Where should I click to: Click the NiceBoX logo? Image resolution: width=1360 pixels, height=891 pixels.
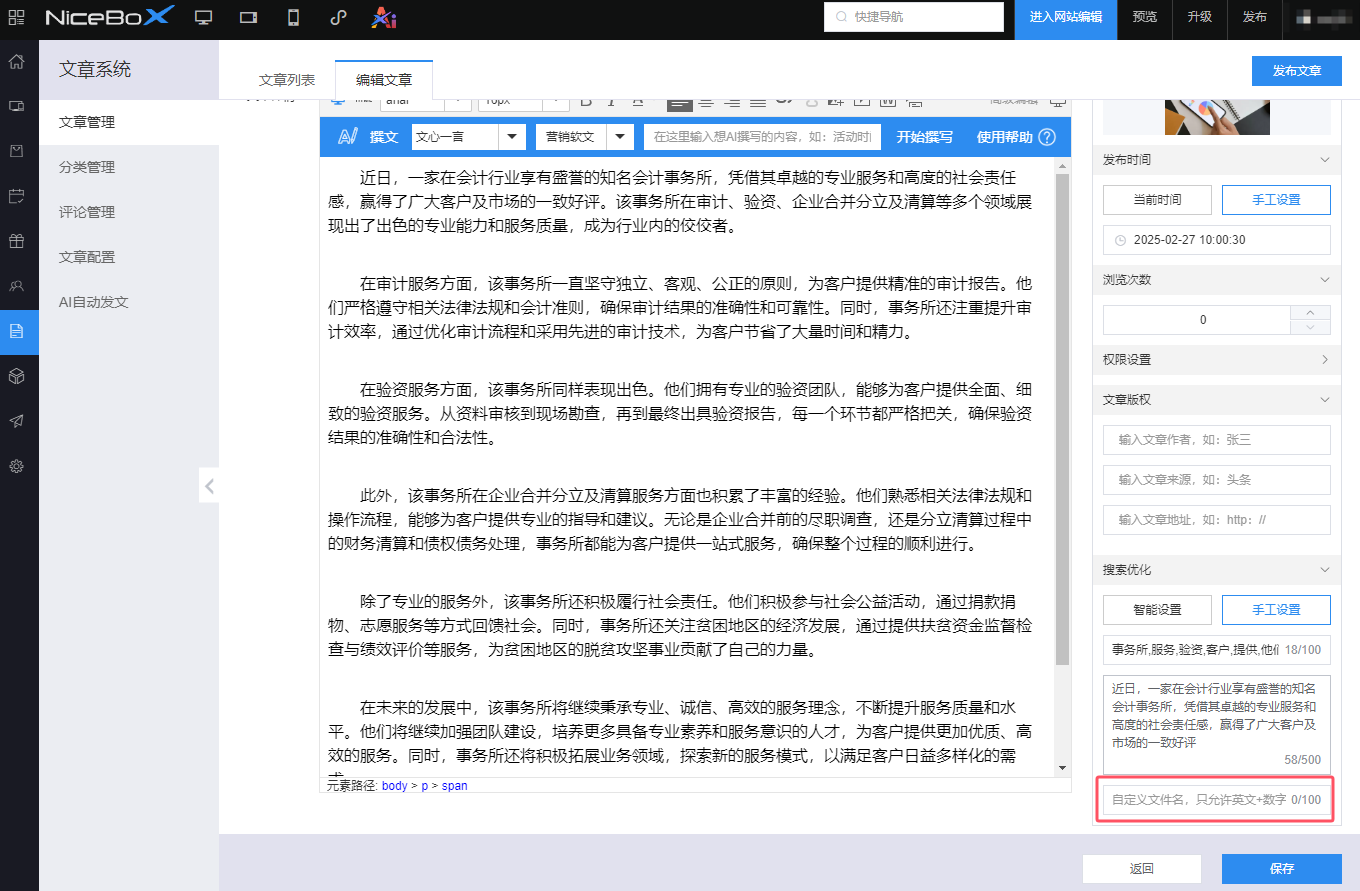pos(110,17)
